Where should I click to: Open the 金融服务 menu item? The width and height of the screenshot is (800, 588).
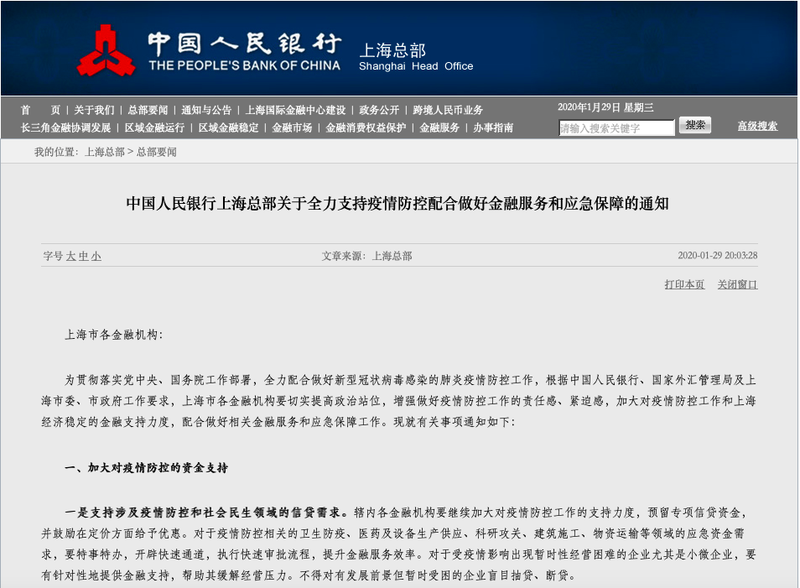(x=439, y=128)
